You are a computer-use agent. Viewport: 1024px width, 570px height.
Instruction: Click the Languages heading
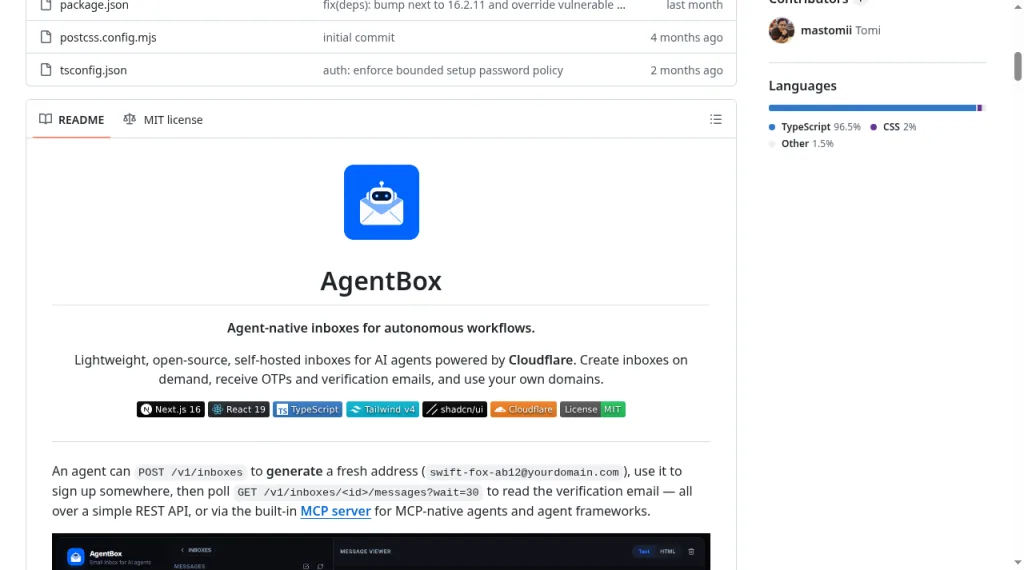click(x=803, y=86)
